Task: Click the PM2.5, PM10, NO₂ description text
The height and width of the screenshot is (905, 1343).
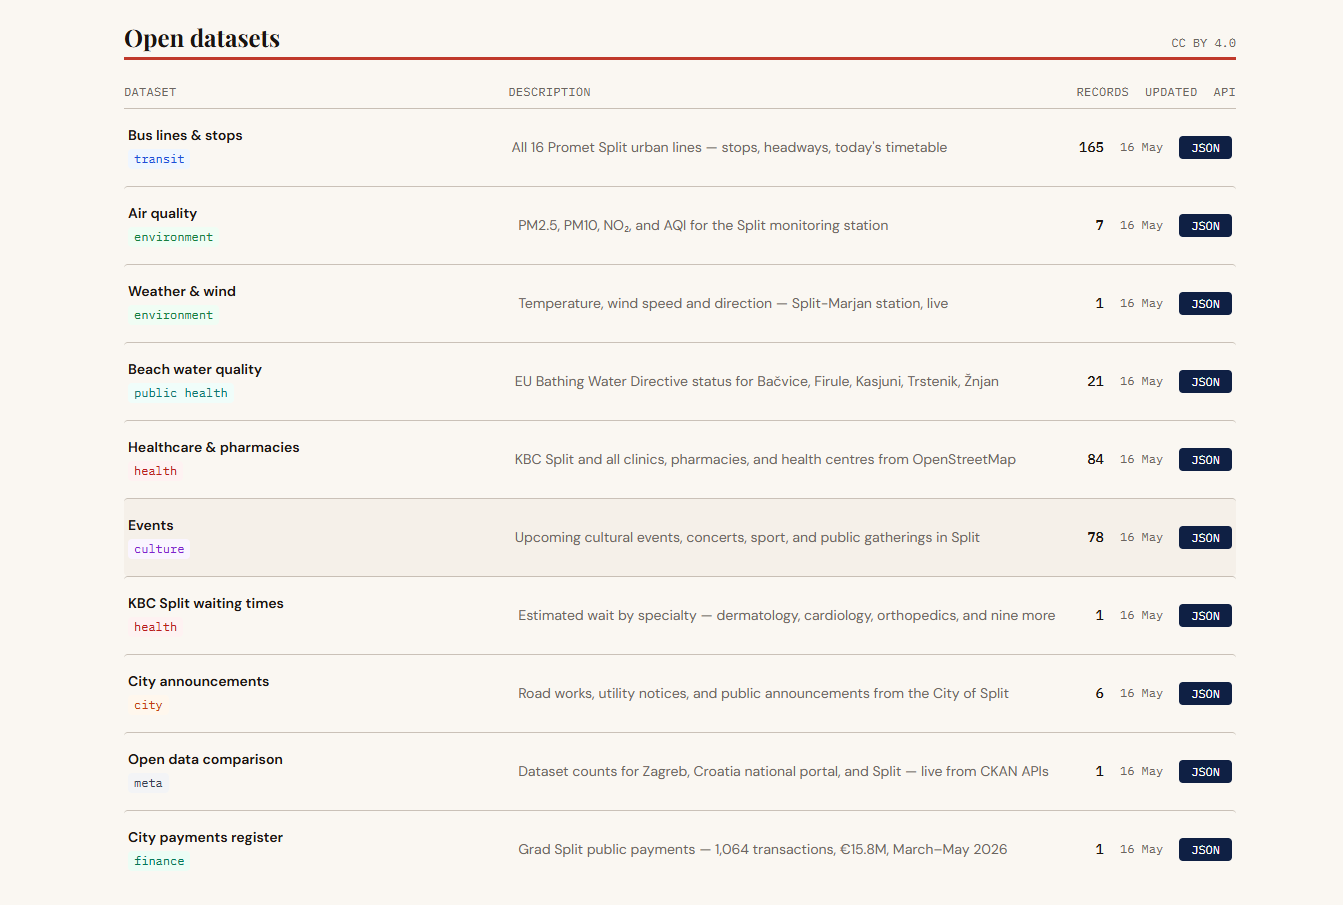Action: click(703, 225)
